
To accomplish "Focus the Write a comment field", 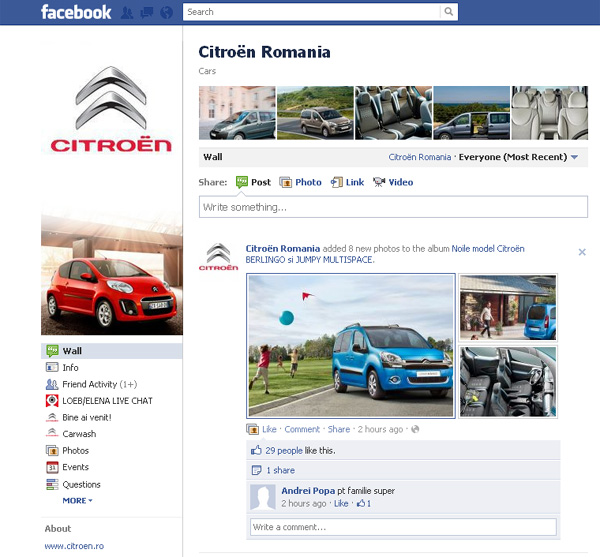I will (402, 527).
